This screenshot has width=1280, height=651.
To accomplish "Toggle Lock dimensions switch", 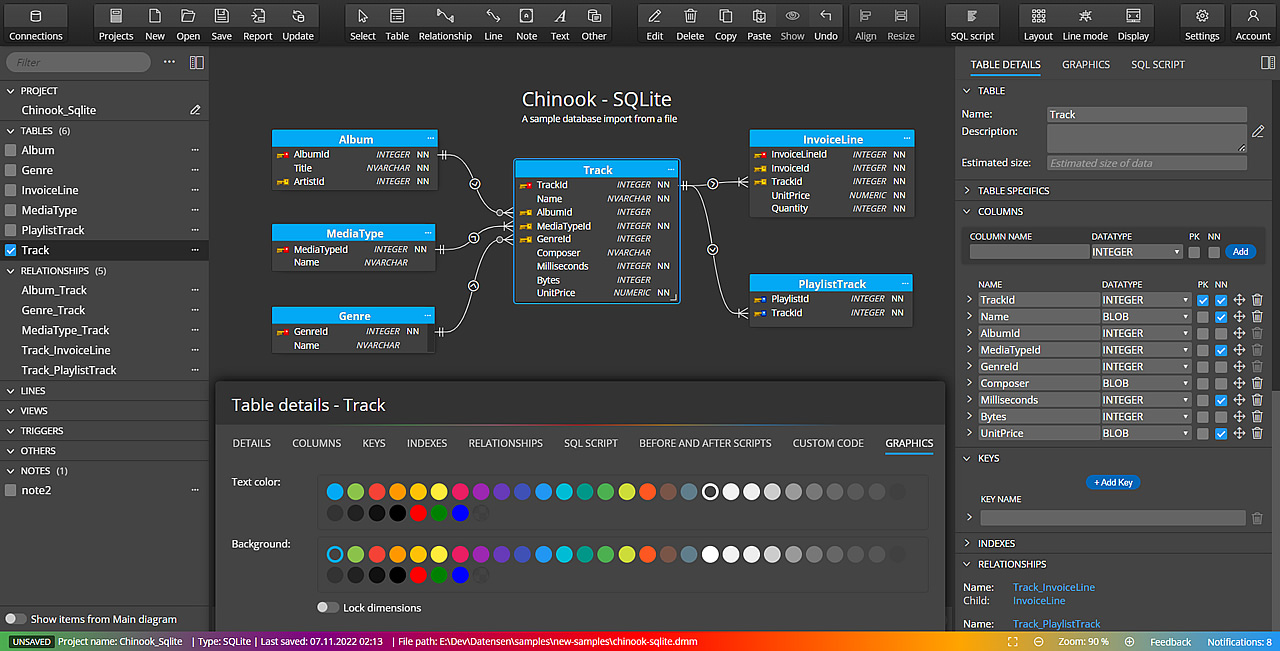I will [327, 607].
